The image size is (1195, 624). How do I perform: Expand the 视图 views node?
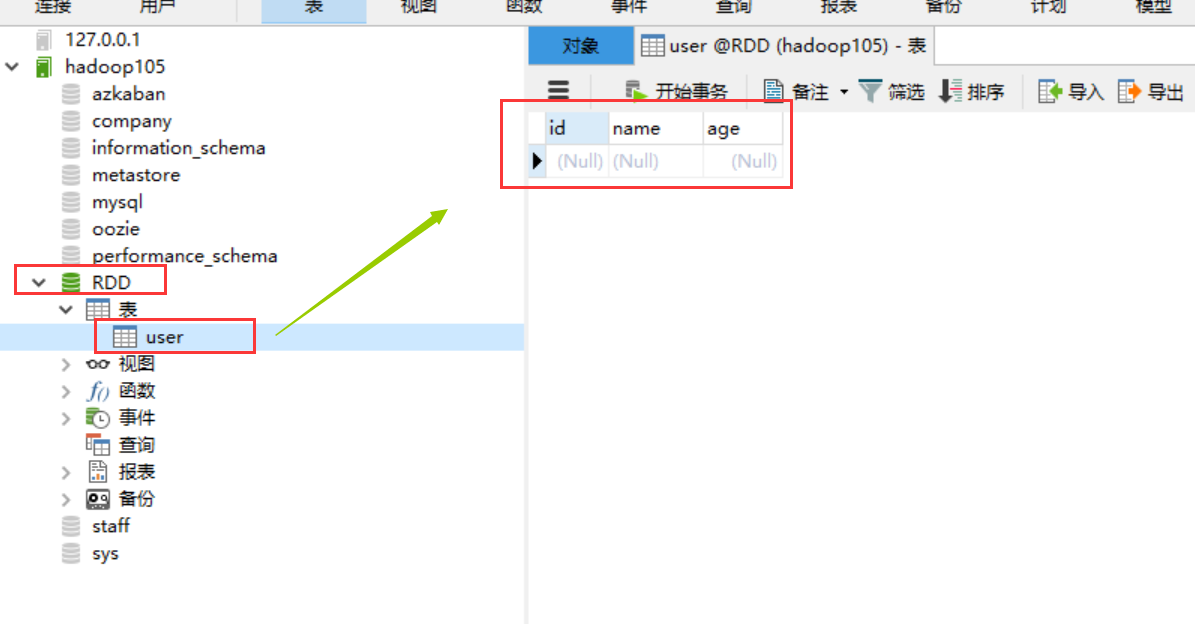click(x=66, y=364)
